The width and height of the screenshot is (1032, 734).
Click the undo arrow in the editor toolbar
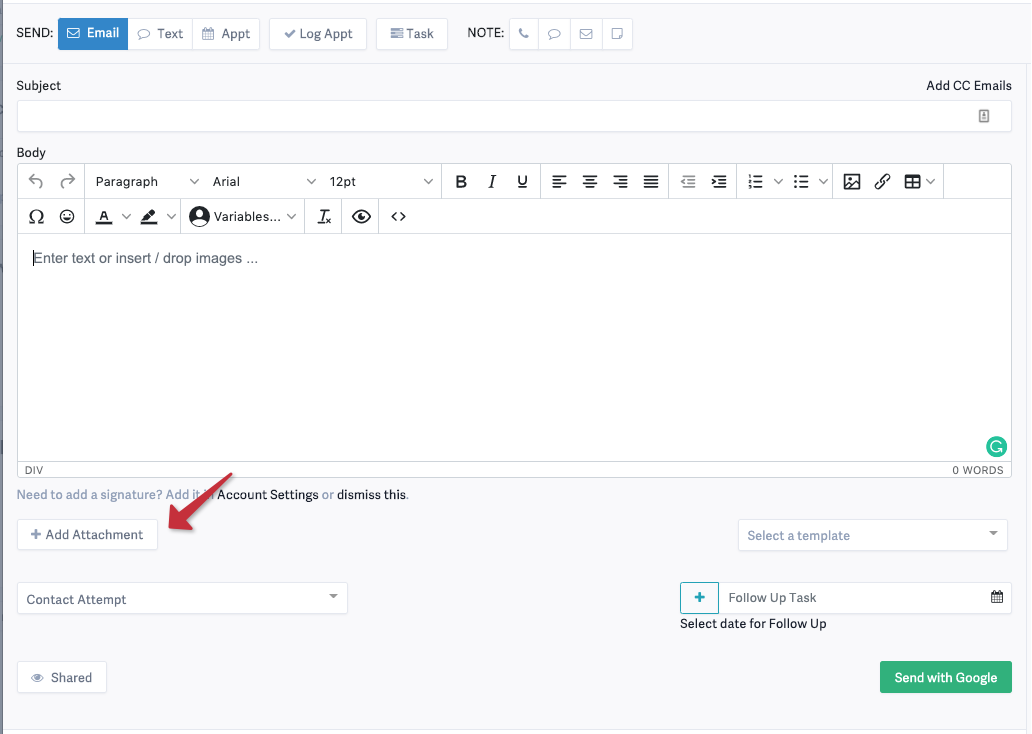(x=38, y=181)
